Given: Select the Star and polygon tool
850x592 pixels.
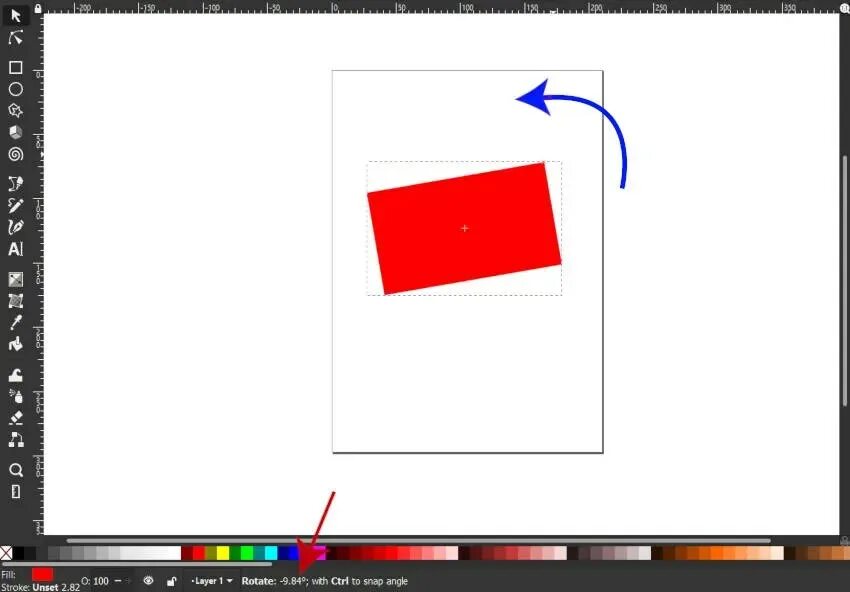Looking at the screenshot, I should tap(15, 111).
